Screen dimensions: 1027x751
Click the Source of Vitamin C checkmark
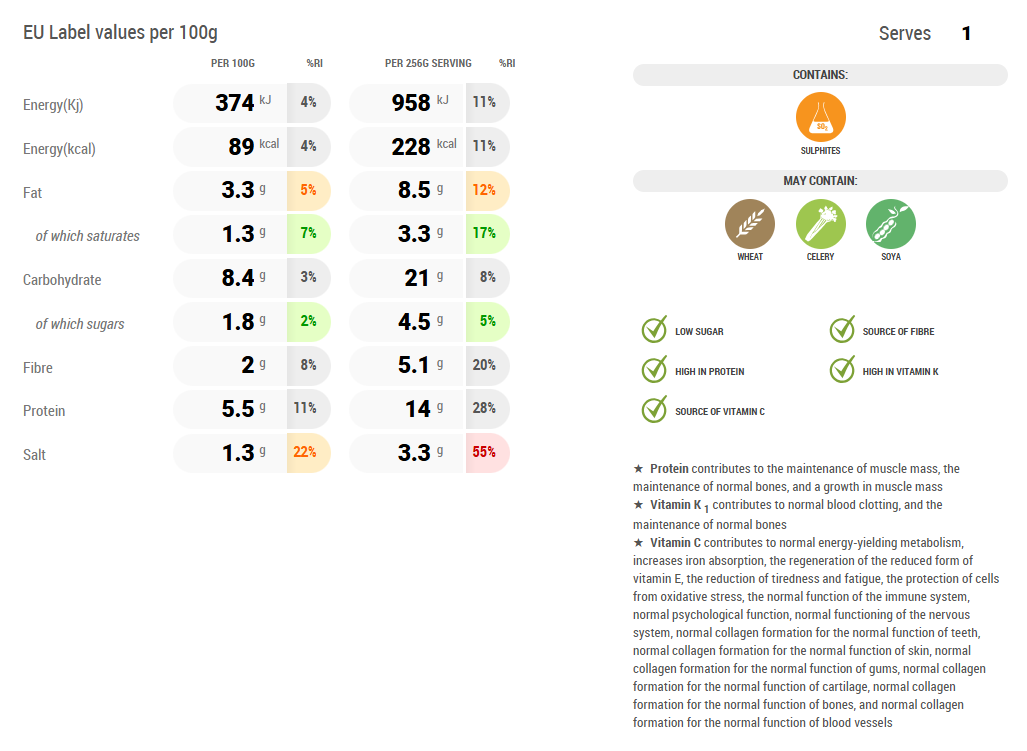654,410
